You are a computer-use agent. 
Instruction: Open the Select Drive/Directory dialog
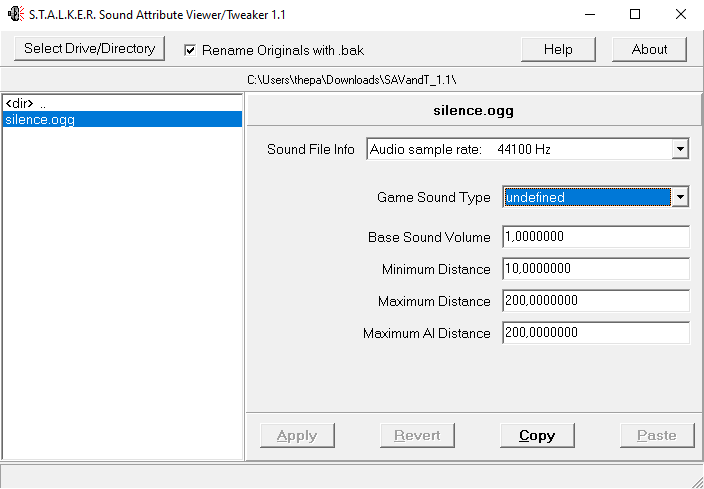[89, 48]
